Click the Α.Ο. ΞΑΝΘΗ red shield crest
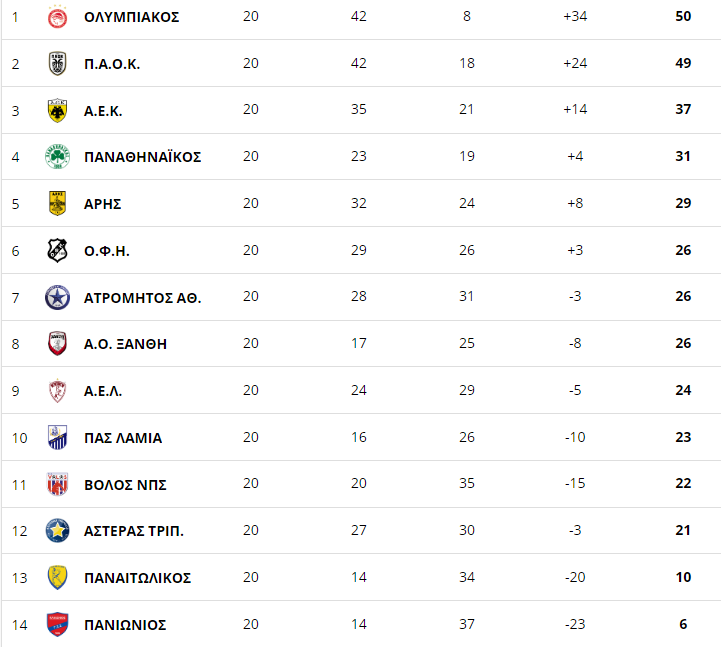This screenshot has width=721, height=647. coord(57,344)
